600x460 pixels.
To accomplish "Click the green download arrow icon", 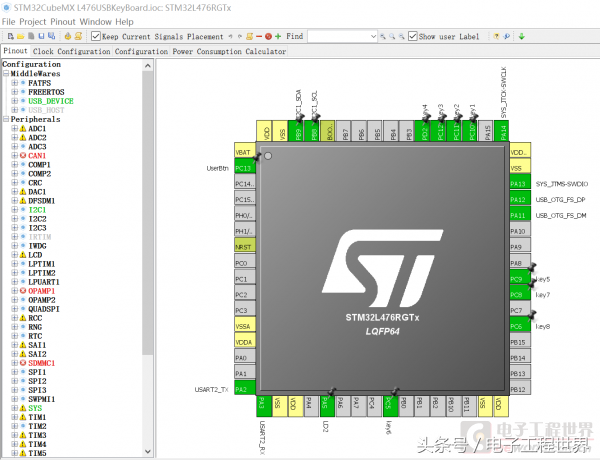I will point(521,37).
